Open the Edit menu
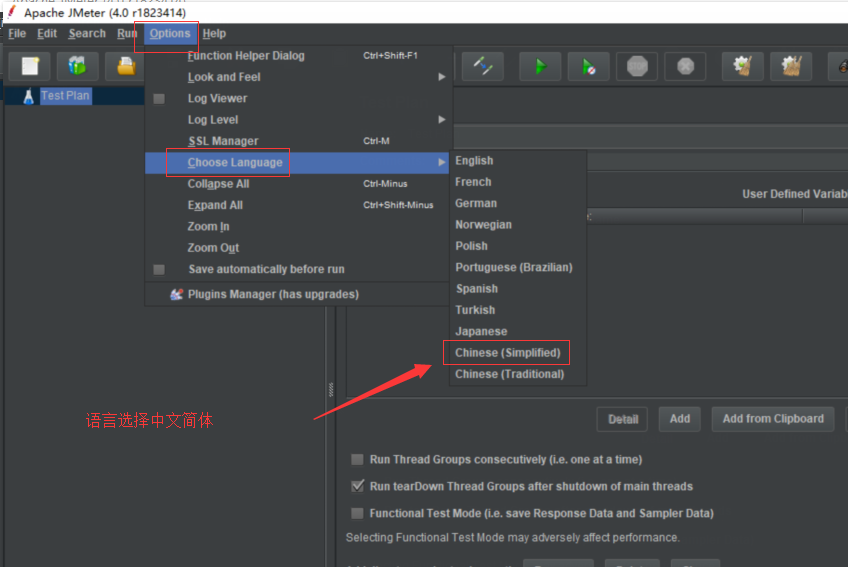Viewport: 848px width, 567px height. (x=47, y=34)
